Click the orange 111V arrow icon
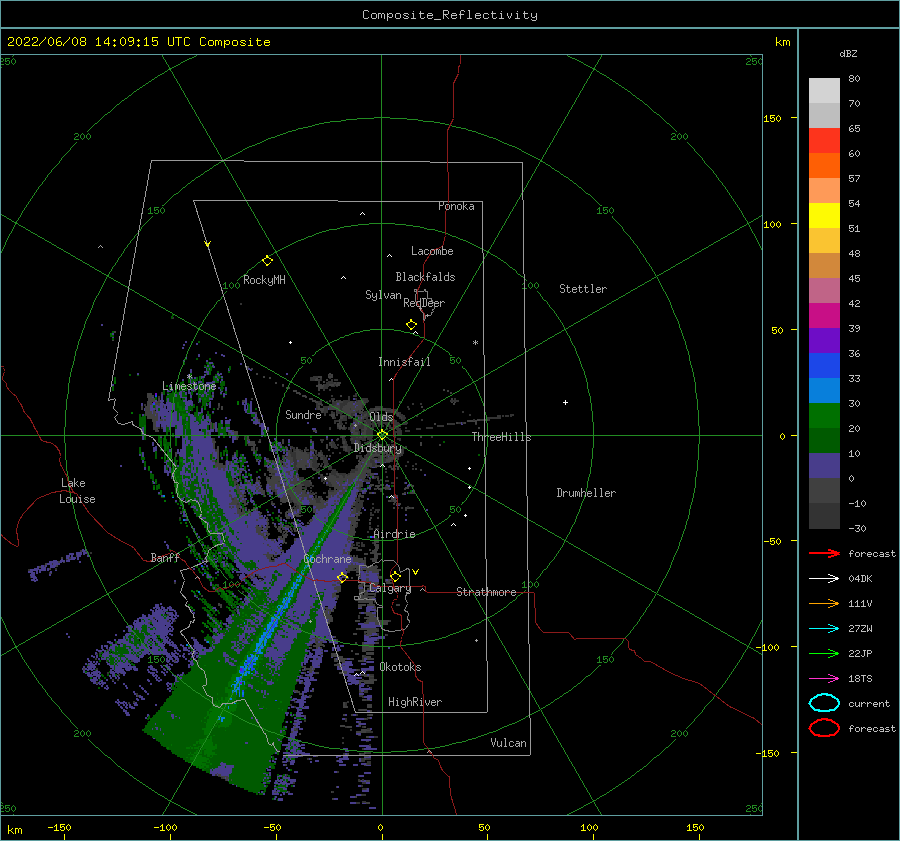Viewport: 900px width, 841px height. (824, 603)
